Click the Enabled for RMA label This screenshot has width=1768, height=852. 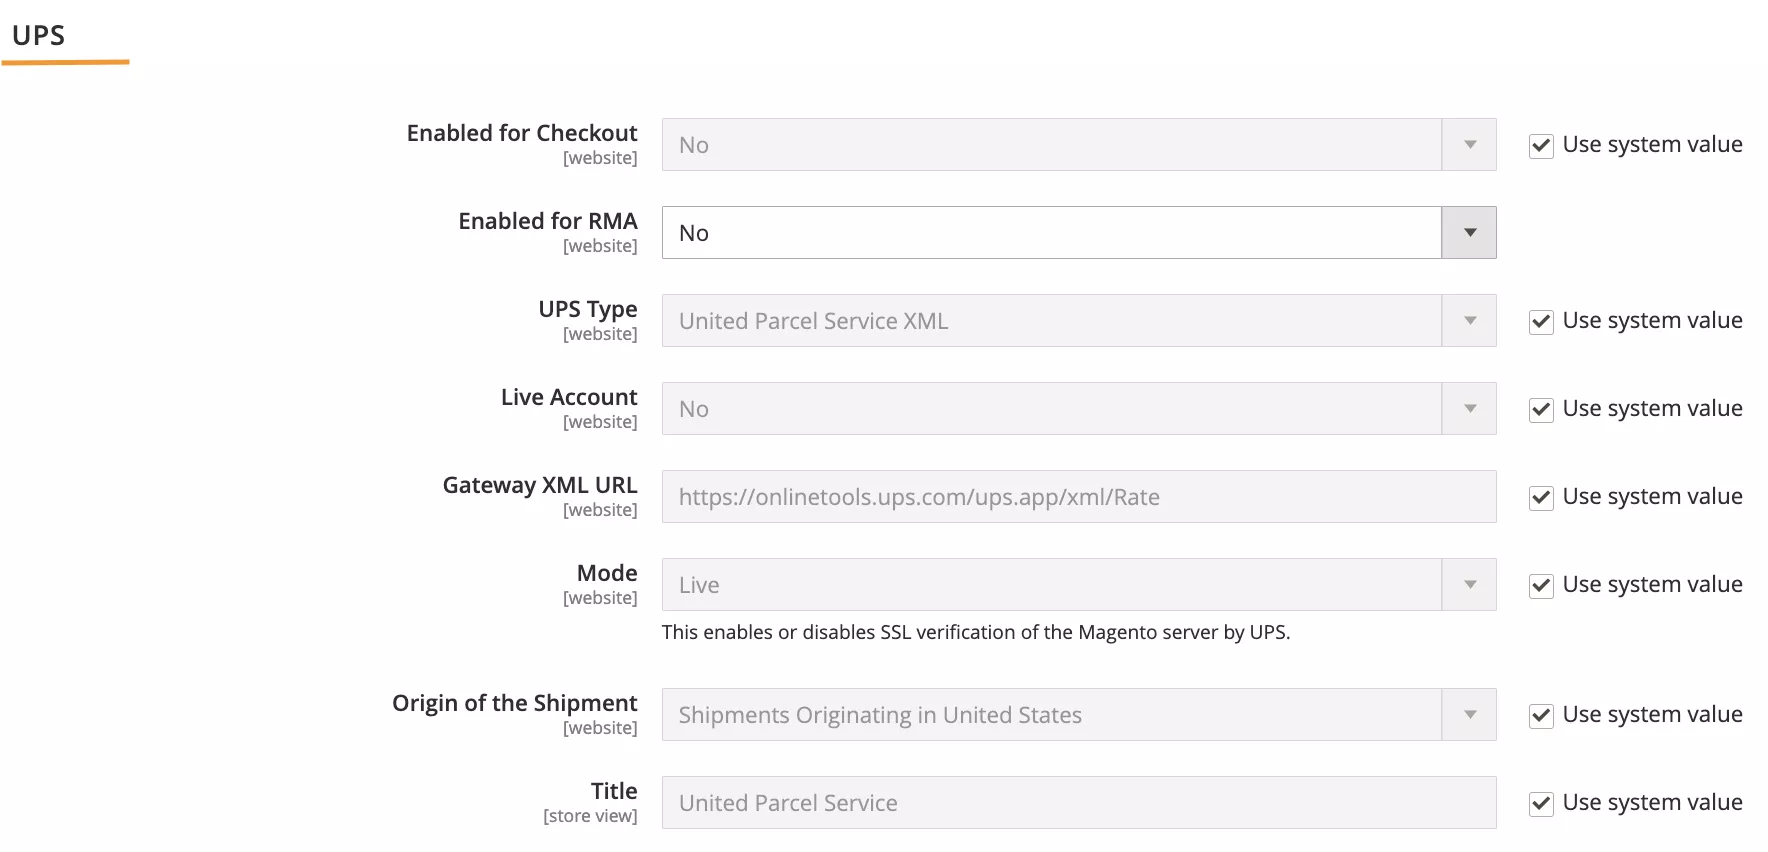pos(547,222)
